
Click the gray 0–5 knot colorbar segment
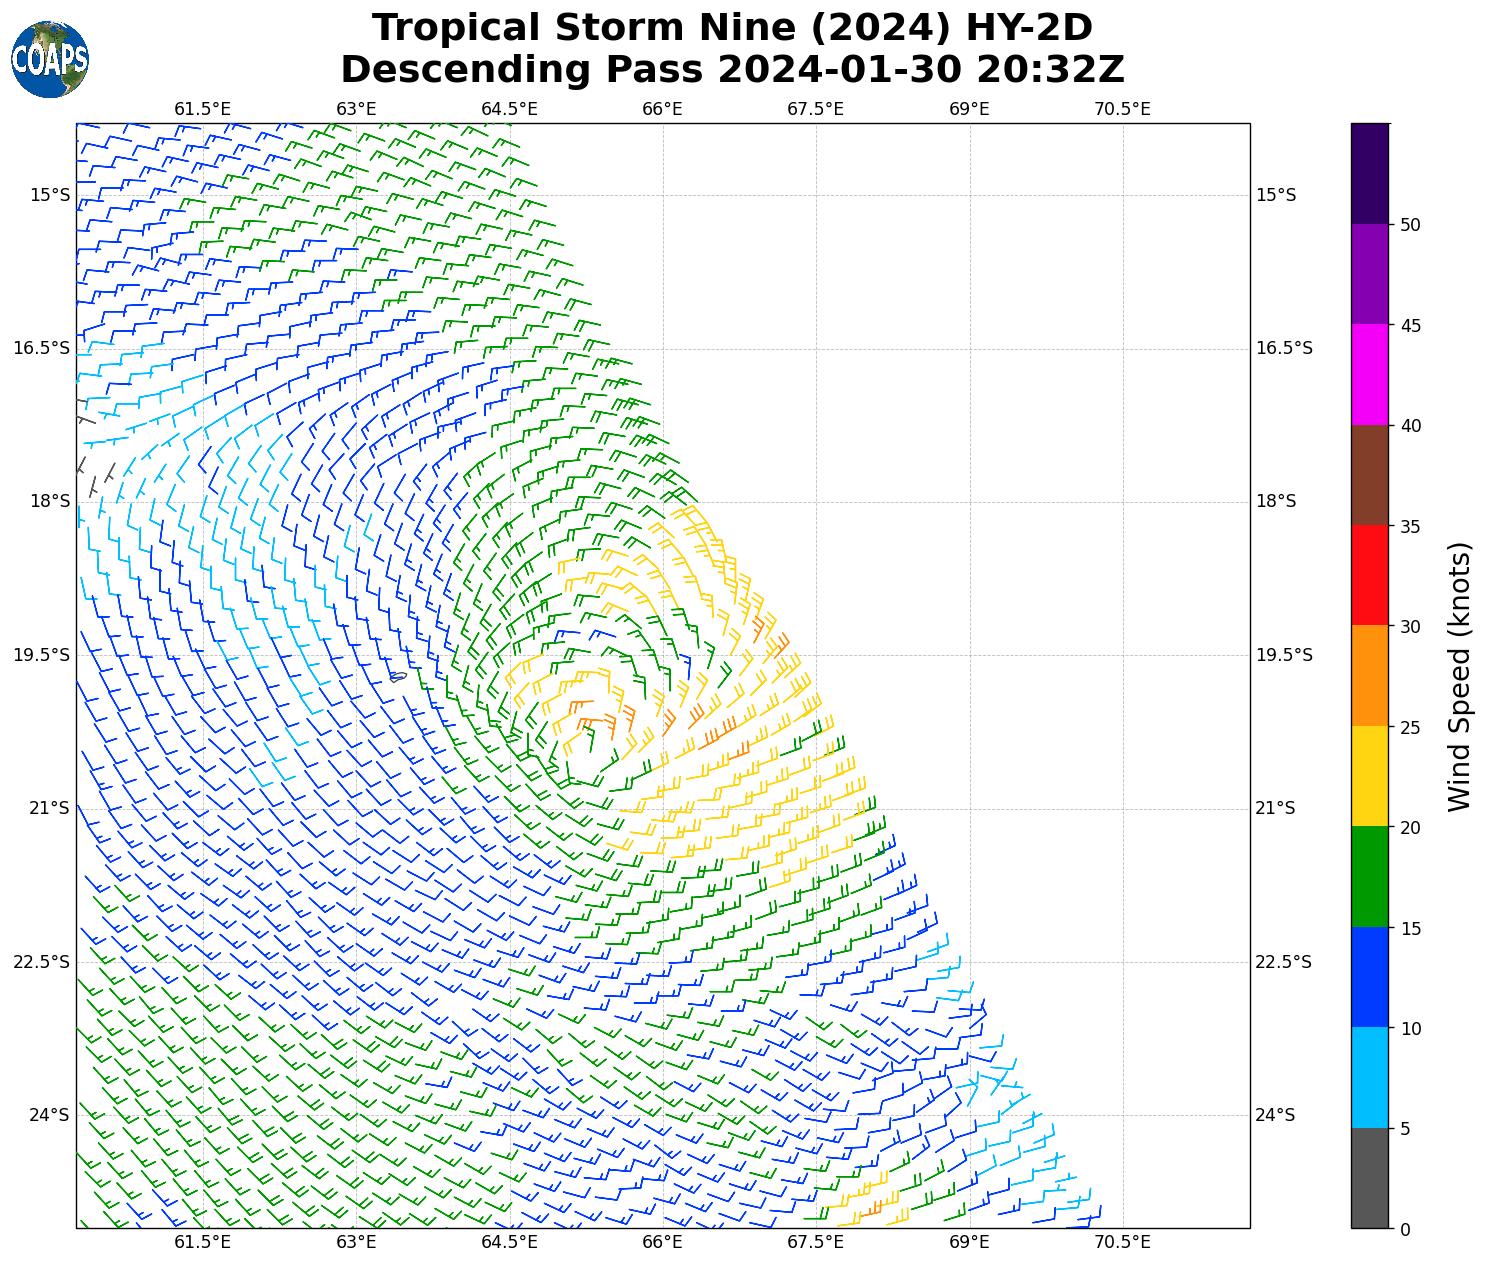[1369, 1177]
